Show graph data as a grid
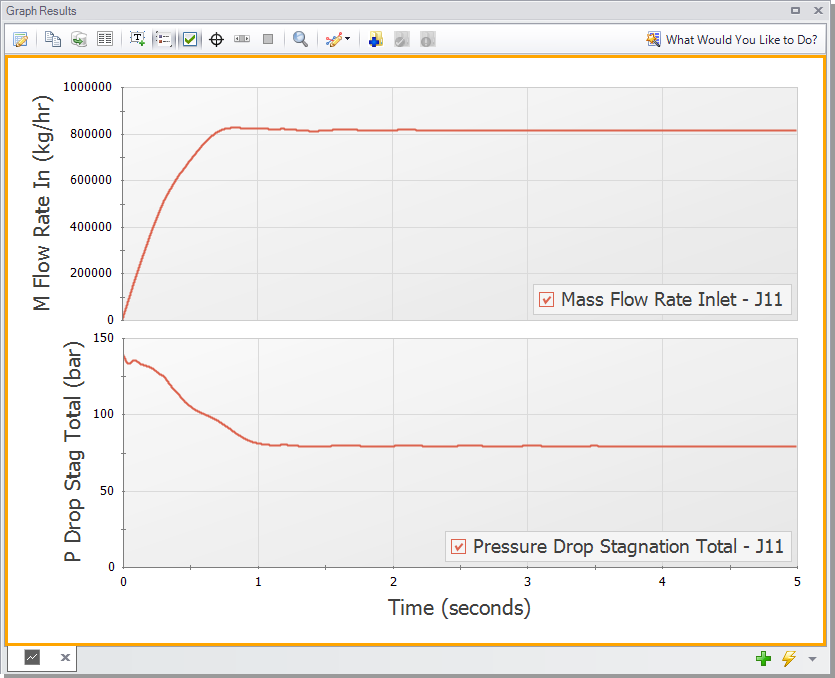Screen dimensions: 835x678 coord(107,39)
